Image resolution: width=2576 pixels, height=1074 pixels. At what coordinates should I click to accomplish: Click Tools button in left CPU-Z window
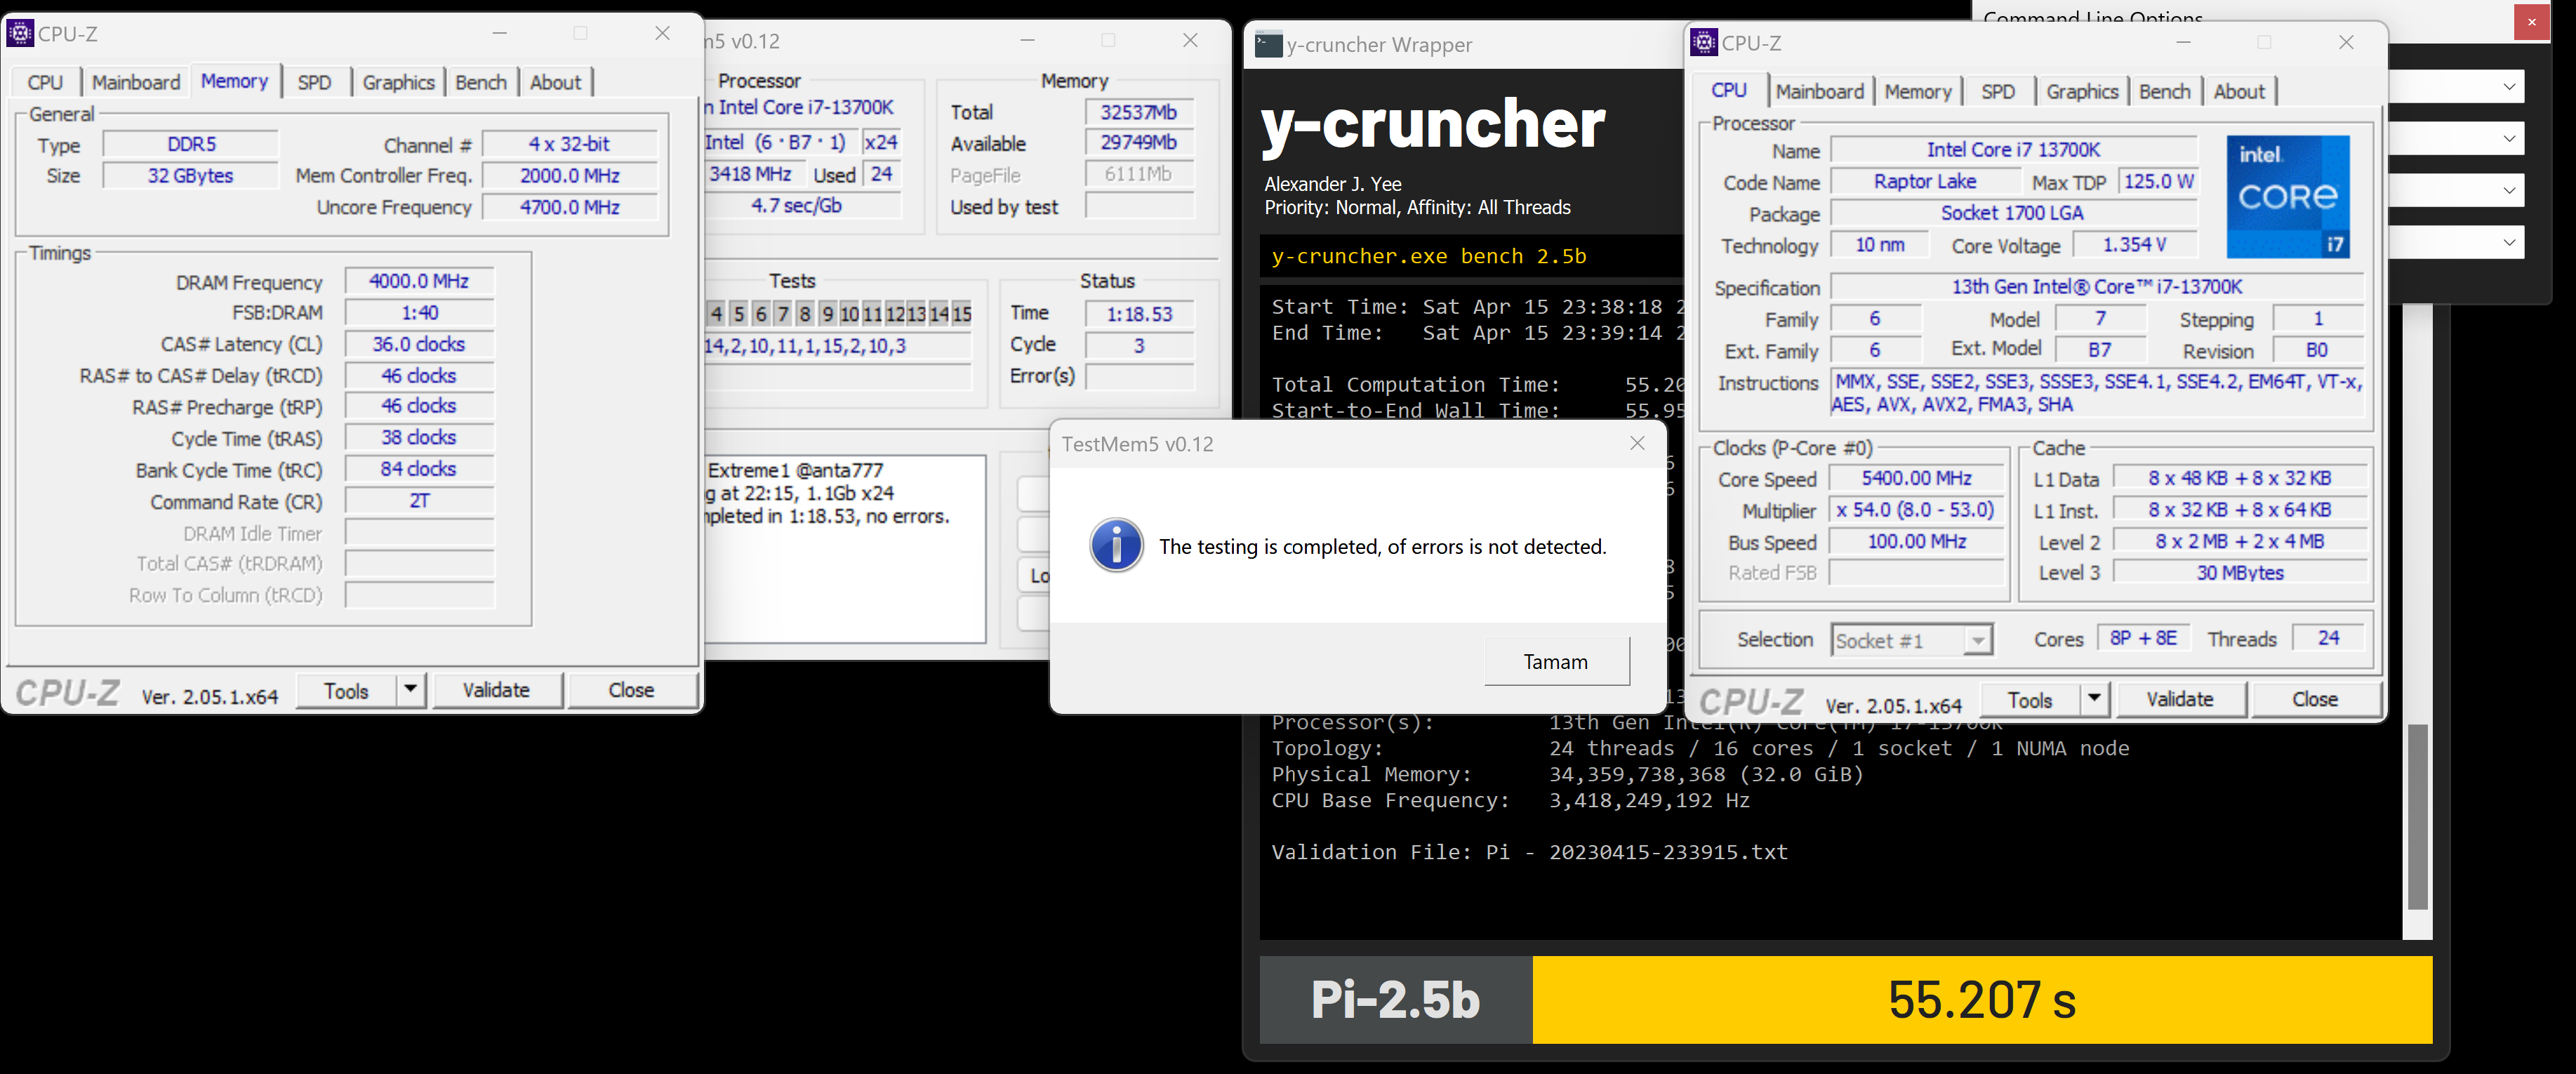[346, 691]
